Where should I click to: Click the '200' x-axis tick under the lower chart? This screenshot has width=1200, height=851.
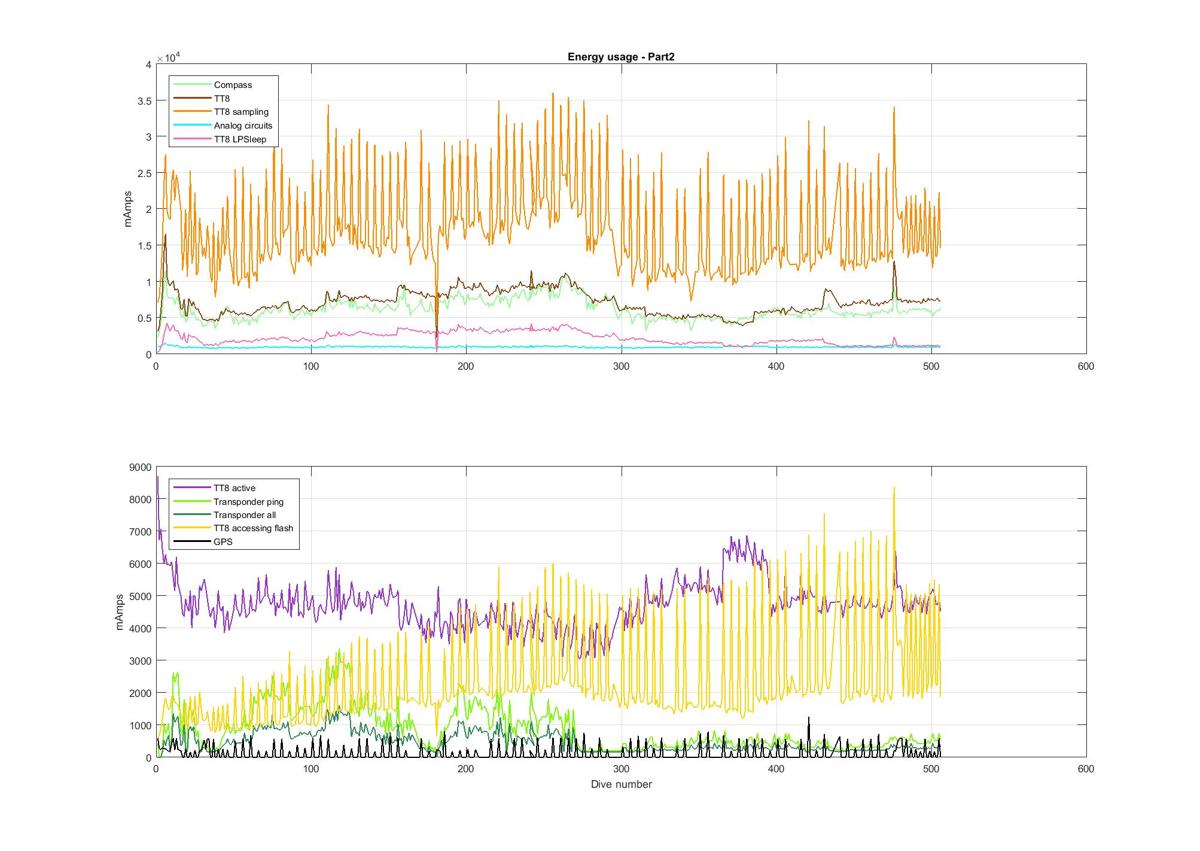click(x=466, y=770)
